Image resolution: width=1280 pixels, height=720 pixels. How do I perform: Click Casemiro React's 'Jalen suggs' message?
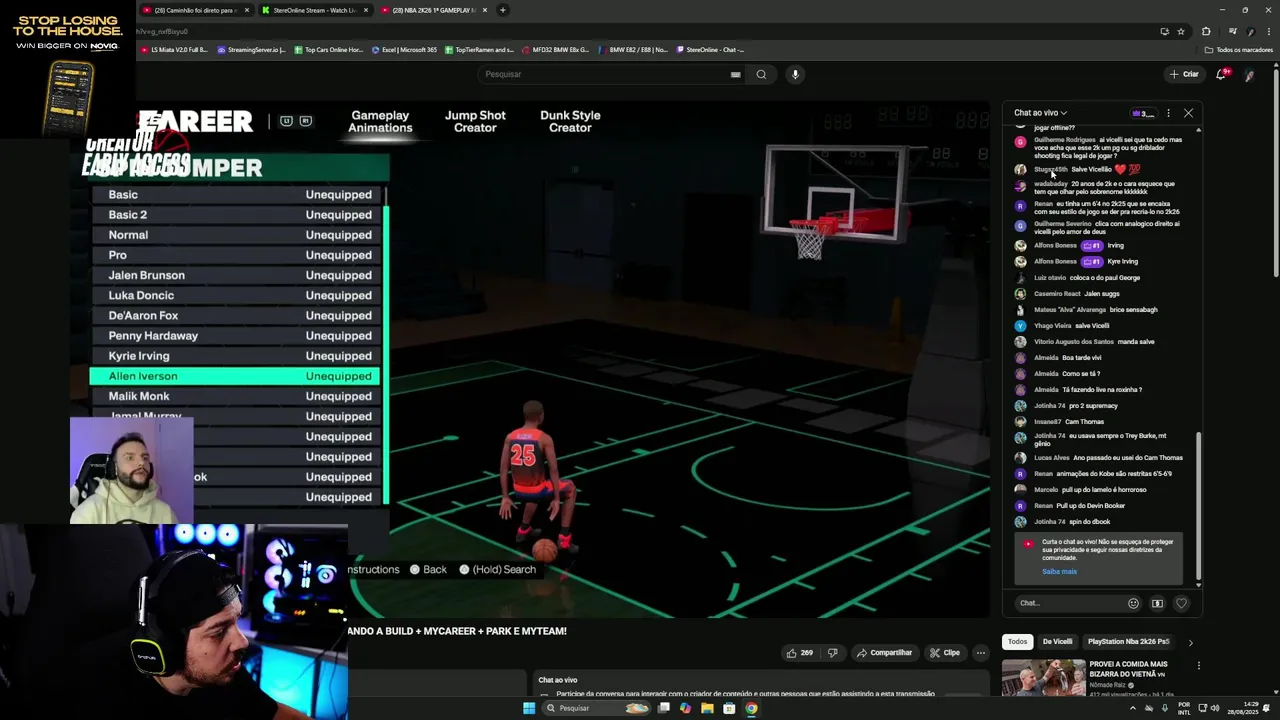coord(1102,293)
